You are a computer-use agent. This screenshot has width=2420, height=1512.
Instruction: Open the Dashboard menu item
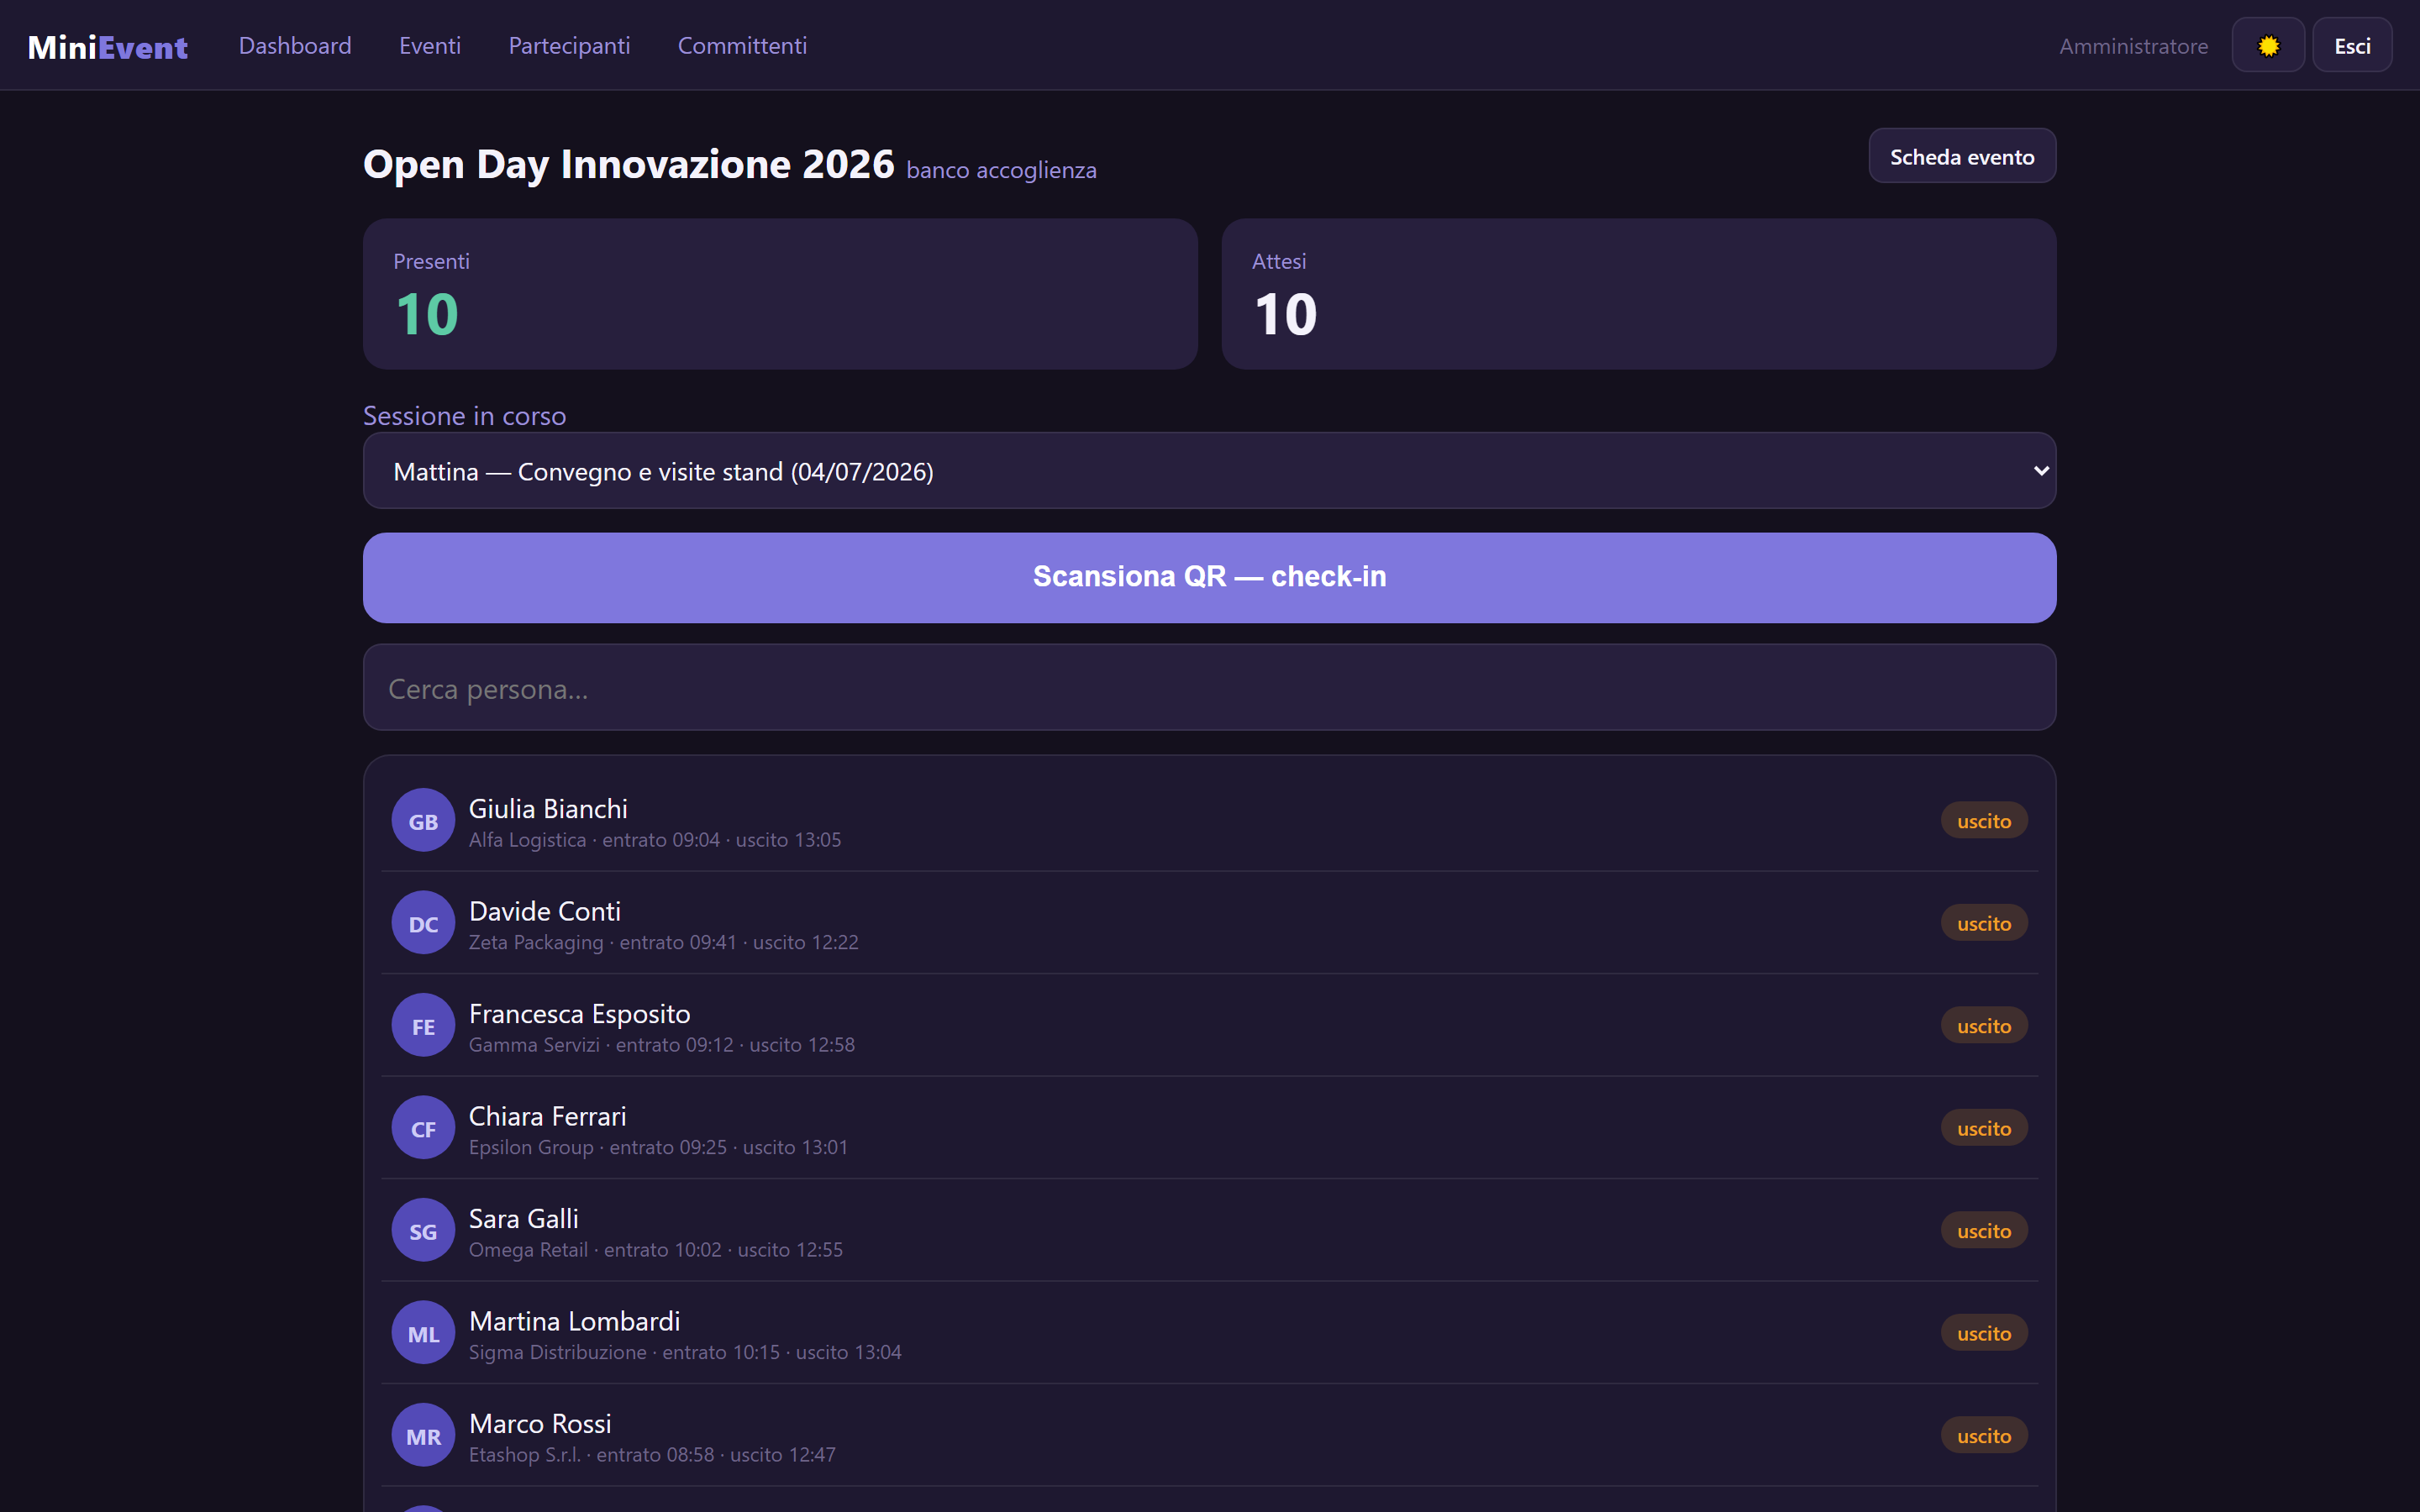click(x=295, y=46)
